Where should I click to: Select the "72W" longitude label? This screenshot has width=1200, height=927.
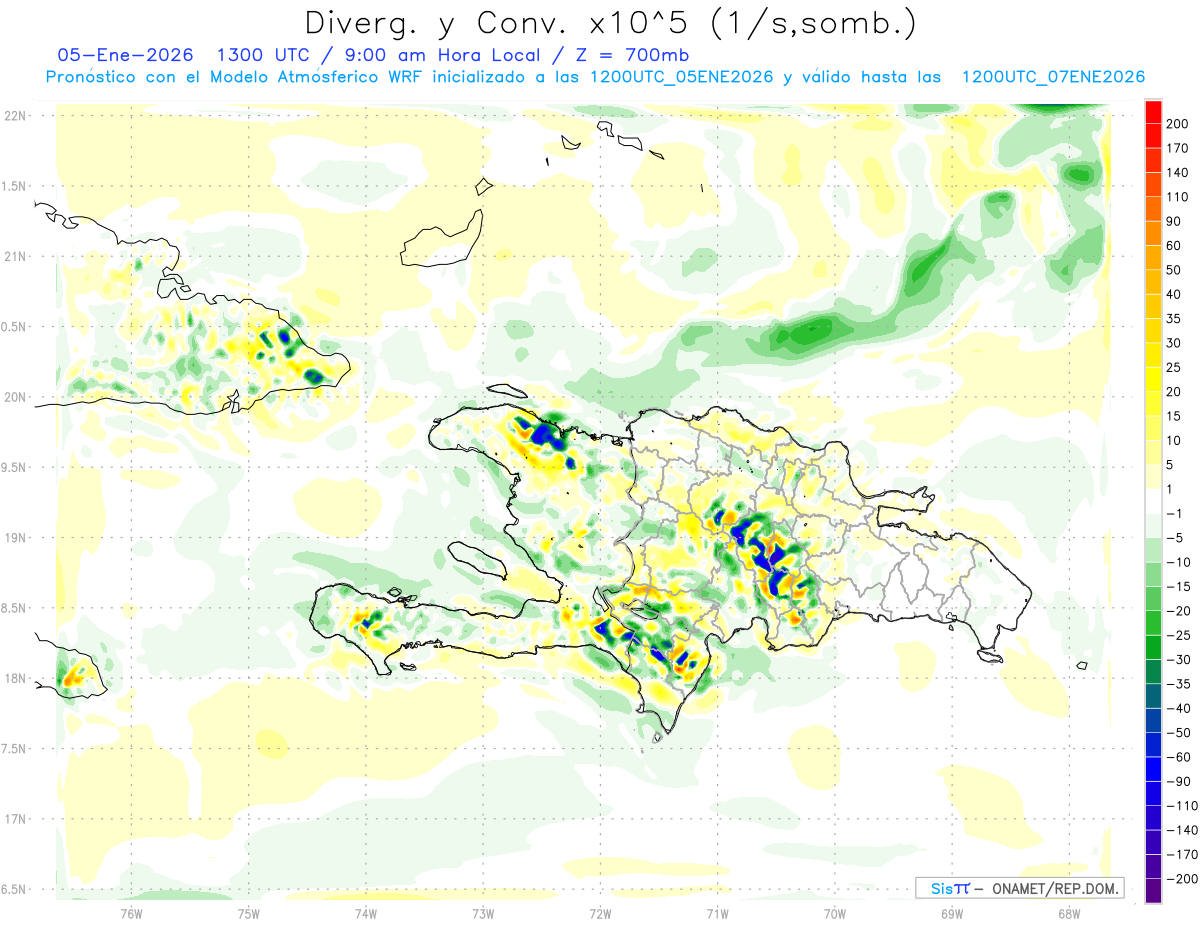pyautogui.click(x=600, y=913)
